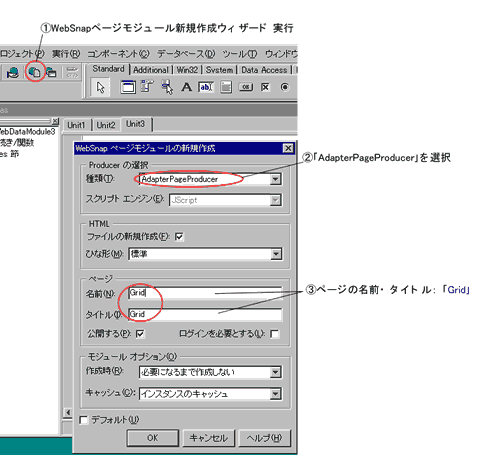Screen dimensions: 490x455
Task: Open the スクリプト エンジン JScript dropdown
Action: click(275, 200)
